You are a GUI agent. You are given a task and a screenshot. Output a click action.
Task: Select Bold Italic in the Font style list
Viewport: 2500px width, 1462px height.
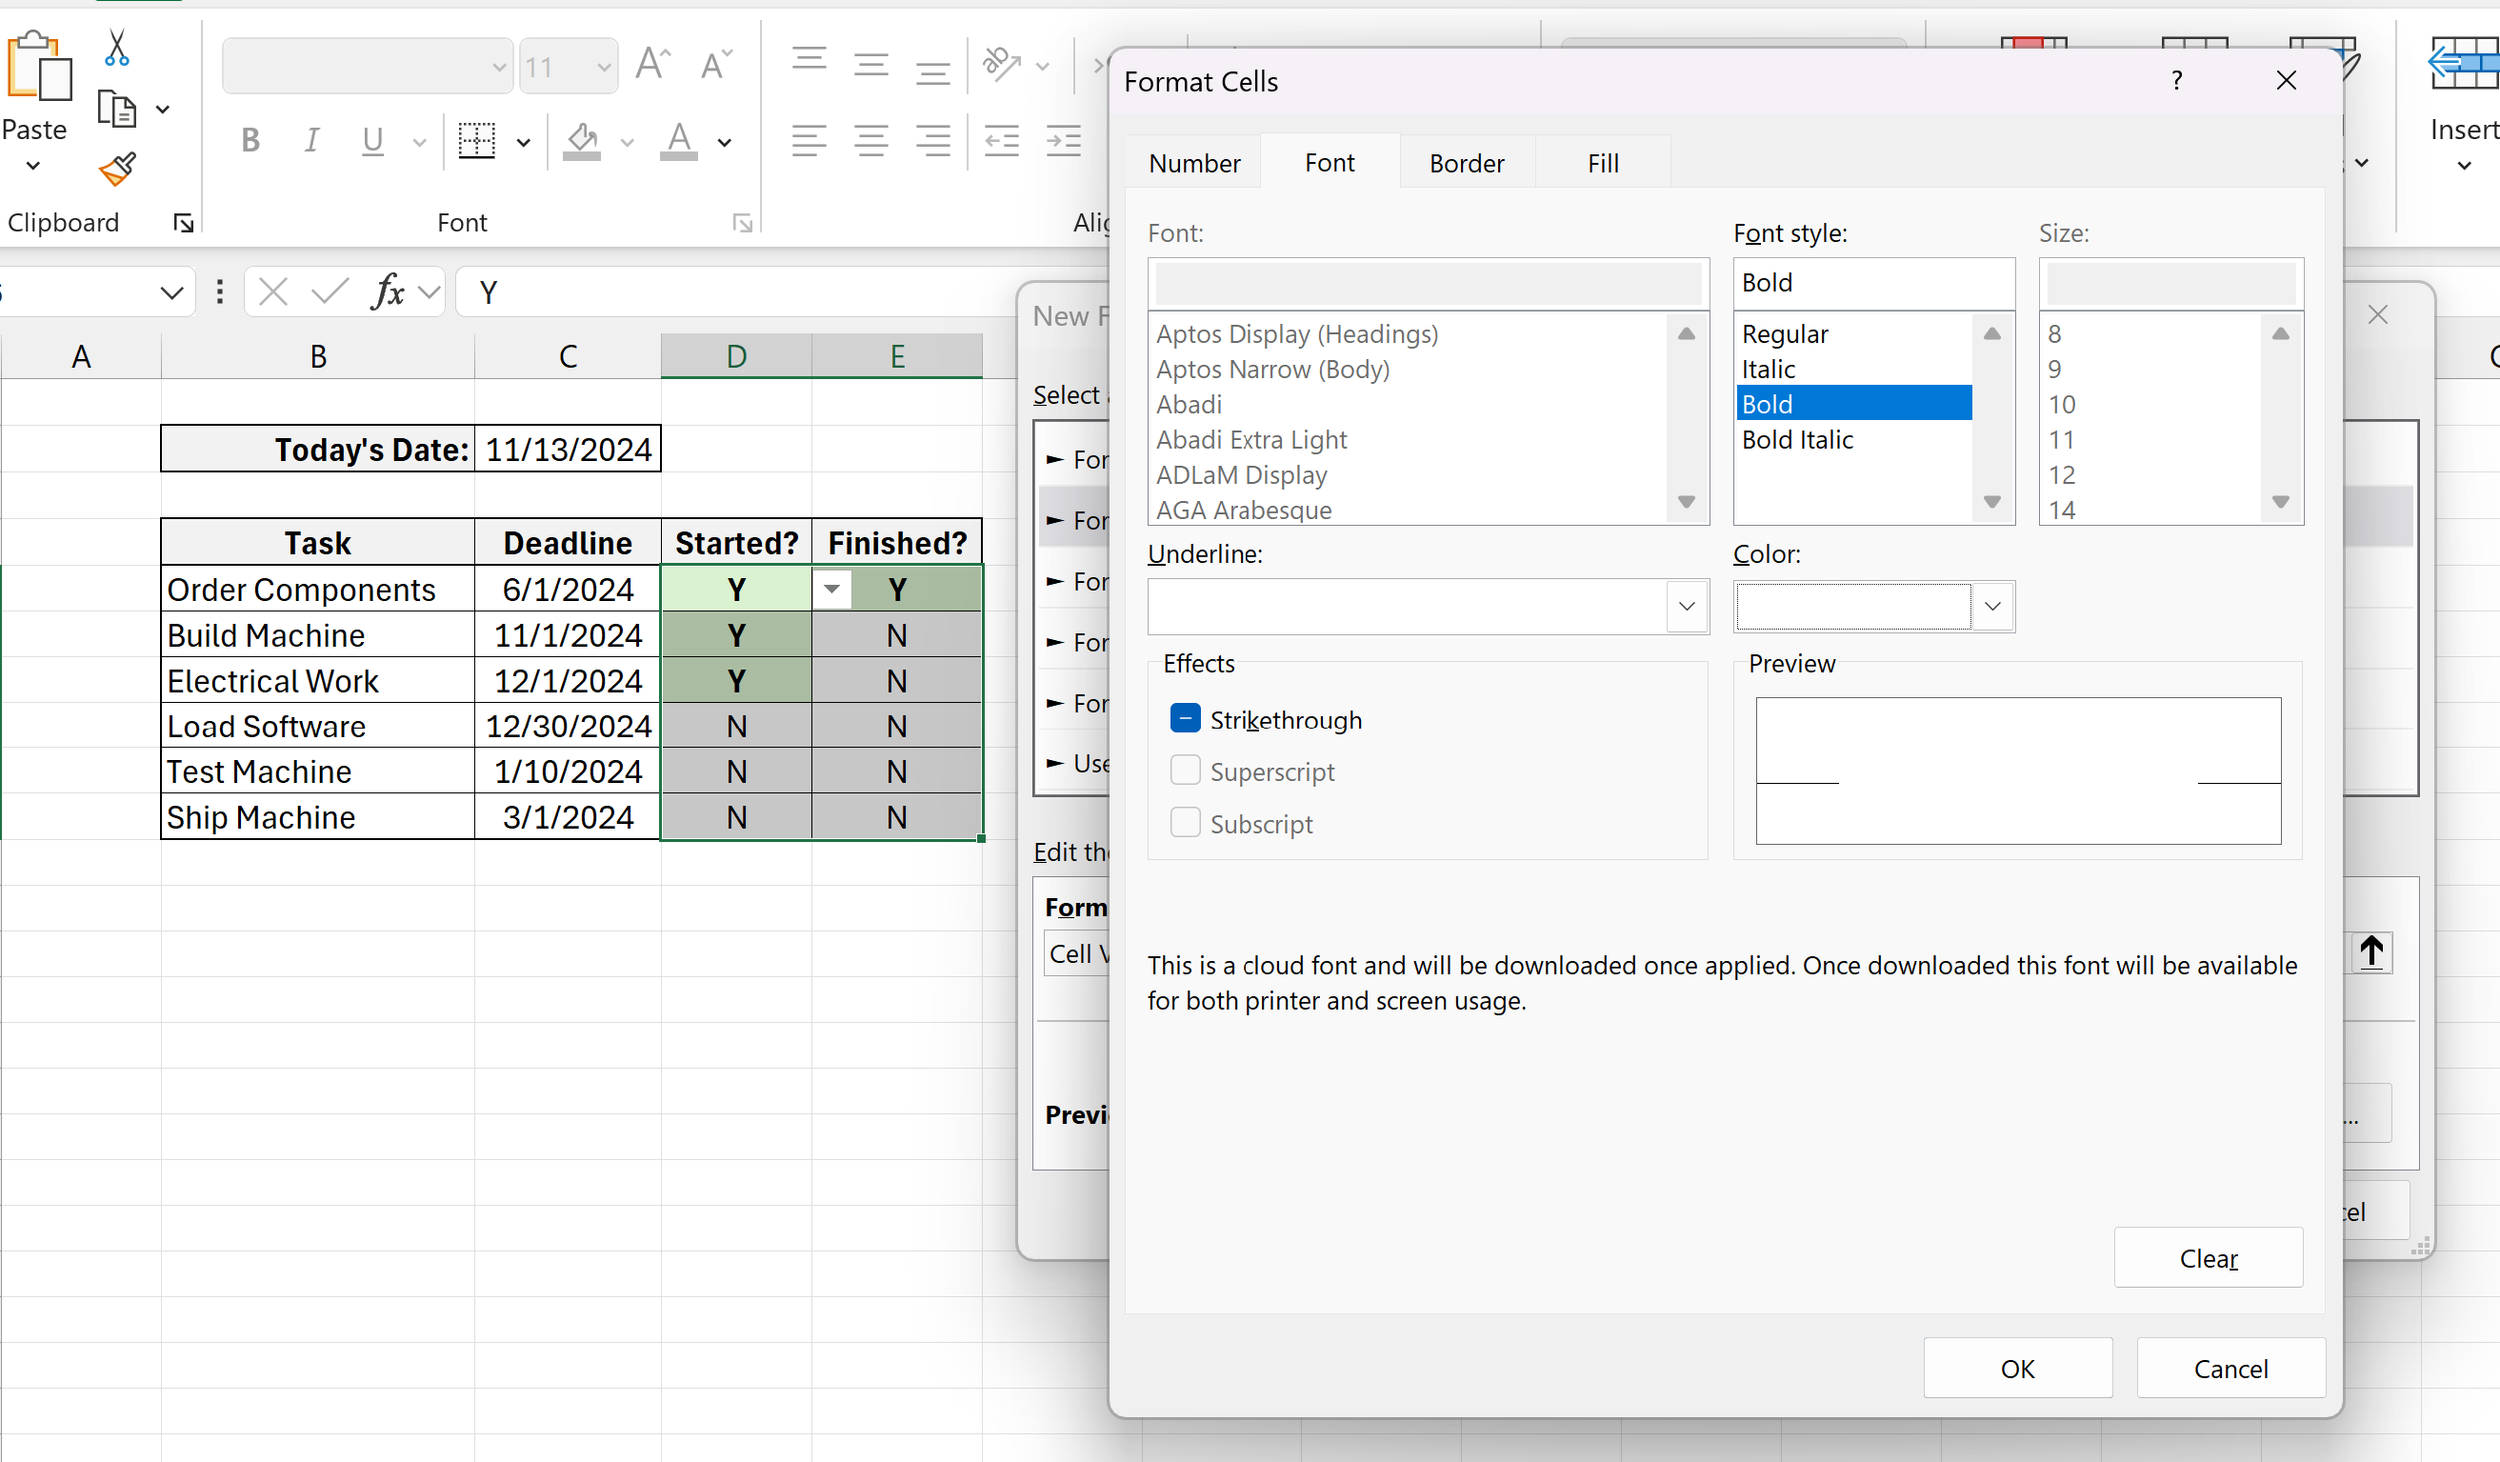tap(1797, 440)
